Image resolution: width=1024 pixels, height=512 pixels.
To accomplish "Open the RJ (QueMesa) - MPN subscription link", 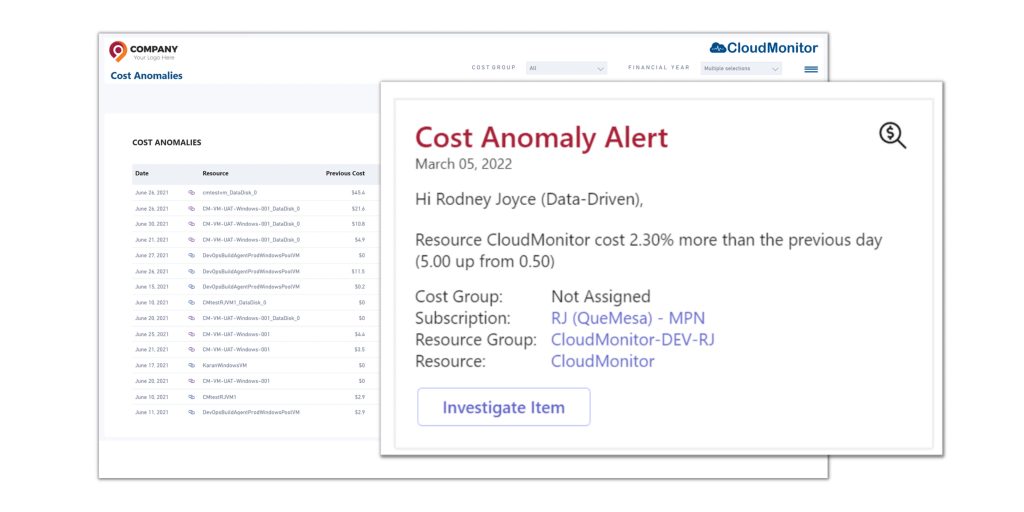I will point(628,318).
